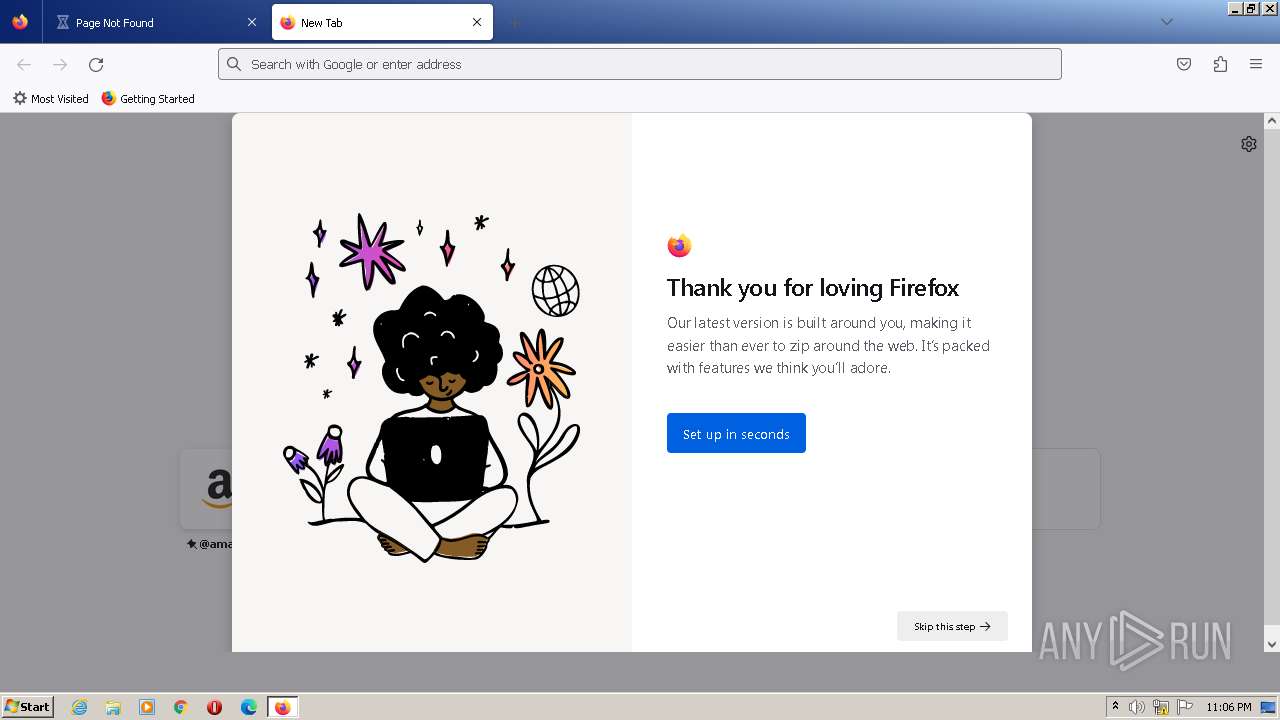Open the Firefox application menu

point(1256,64)
